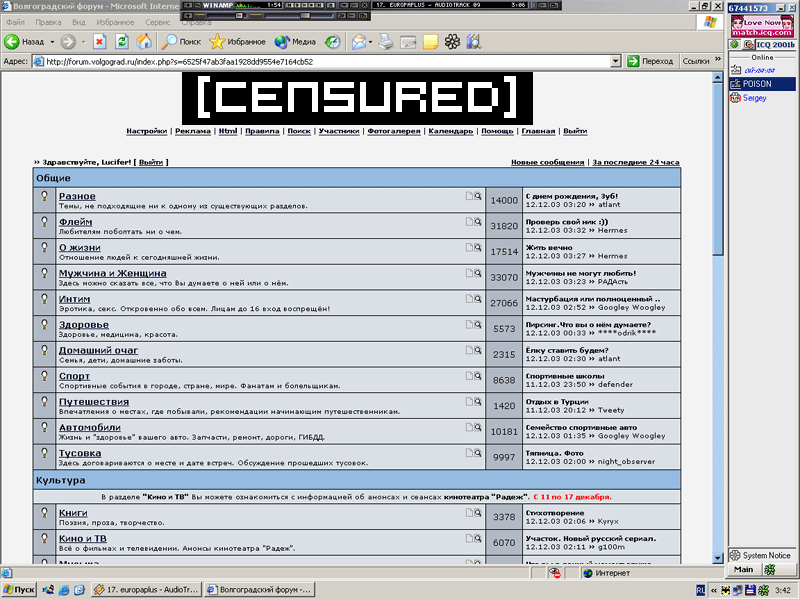Click the browser vertical scrollbar down arrow
Viewport: 800px width, 600px height.
[x=717, y=558]
